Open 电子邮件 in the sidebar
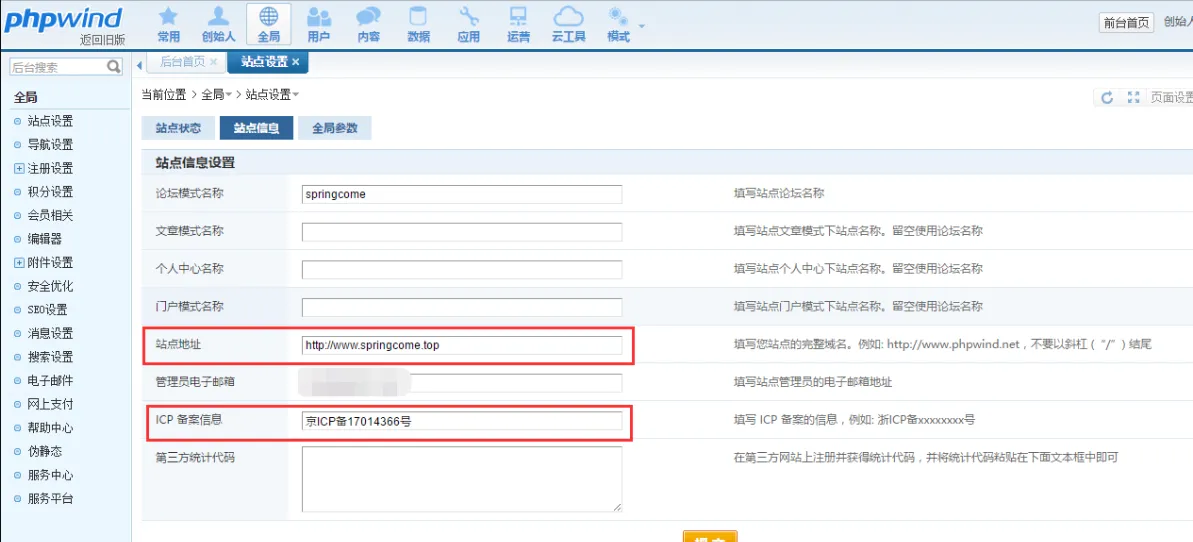Image resolution: width=1193 pixels, height=542 pixels. coord(50,381)
